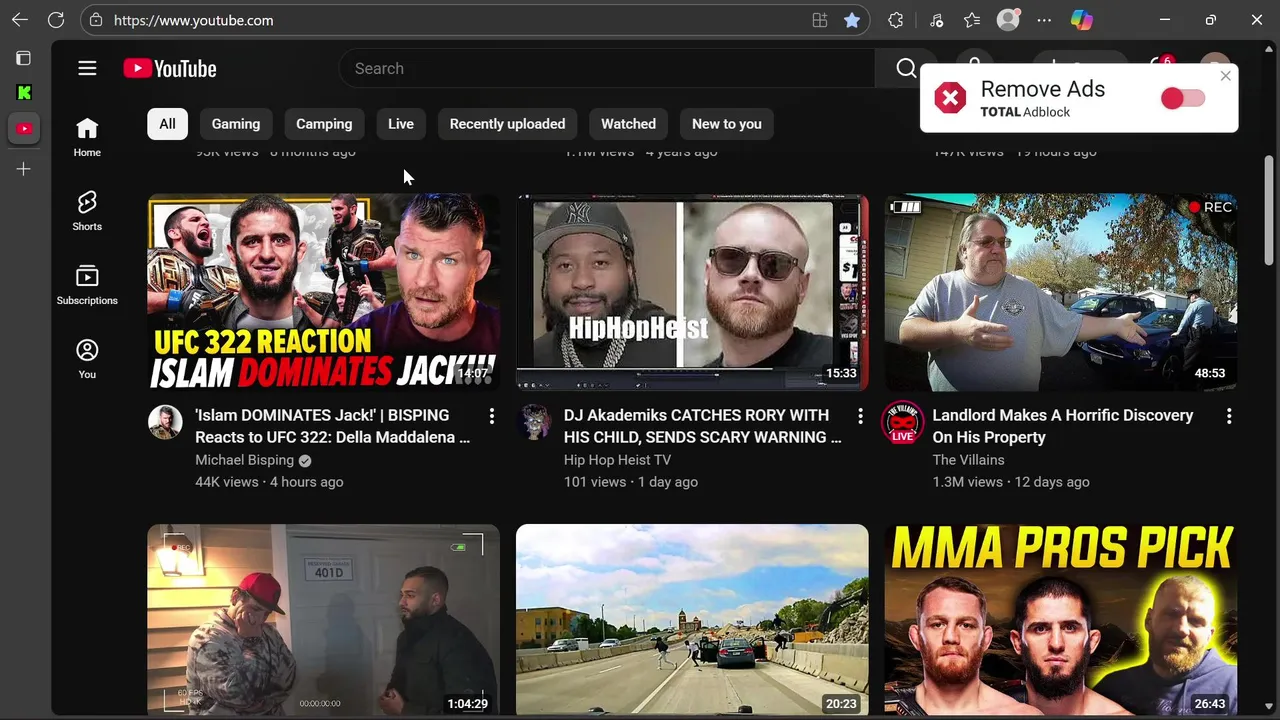Click the page vertical scrollbar
The width and height of the screenshot is (1280, 720).
tap(1270, 210)
